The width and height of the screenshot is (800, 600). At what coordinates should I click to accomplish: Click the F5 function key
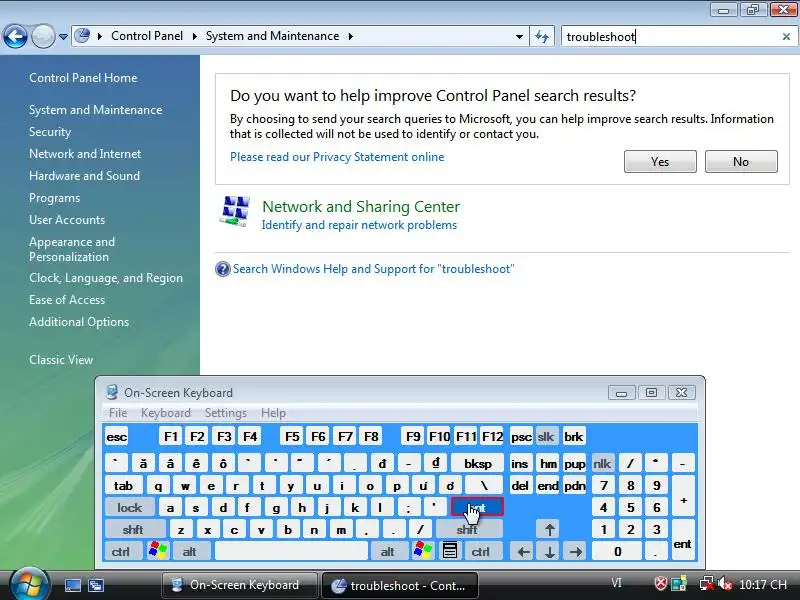(292, 437)
